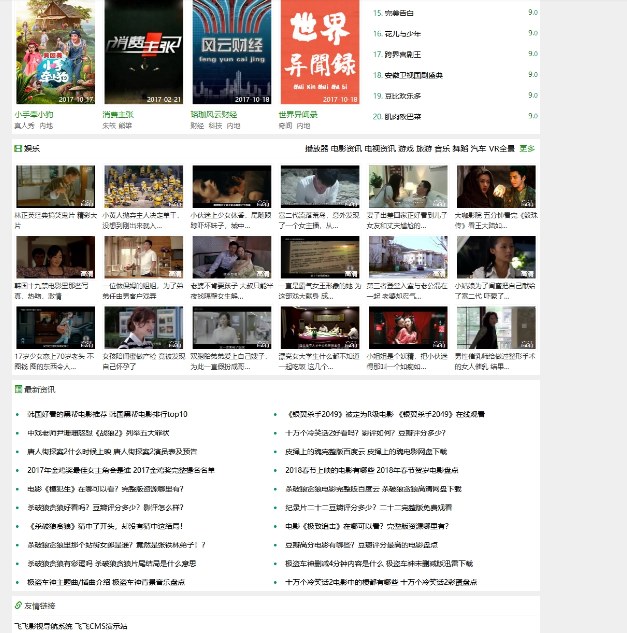Screen dimensions: 627x633
Task: Select 电影资讯 category tab
Action: 346,149
